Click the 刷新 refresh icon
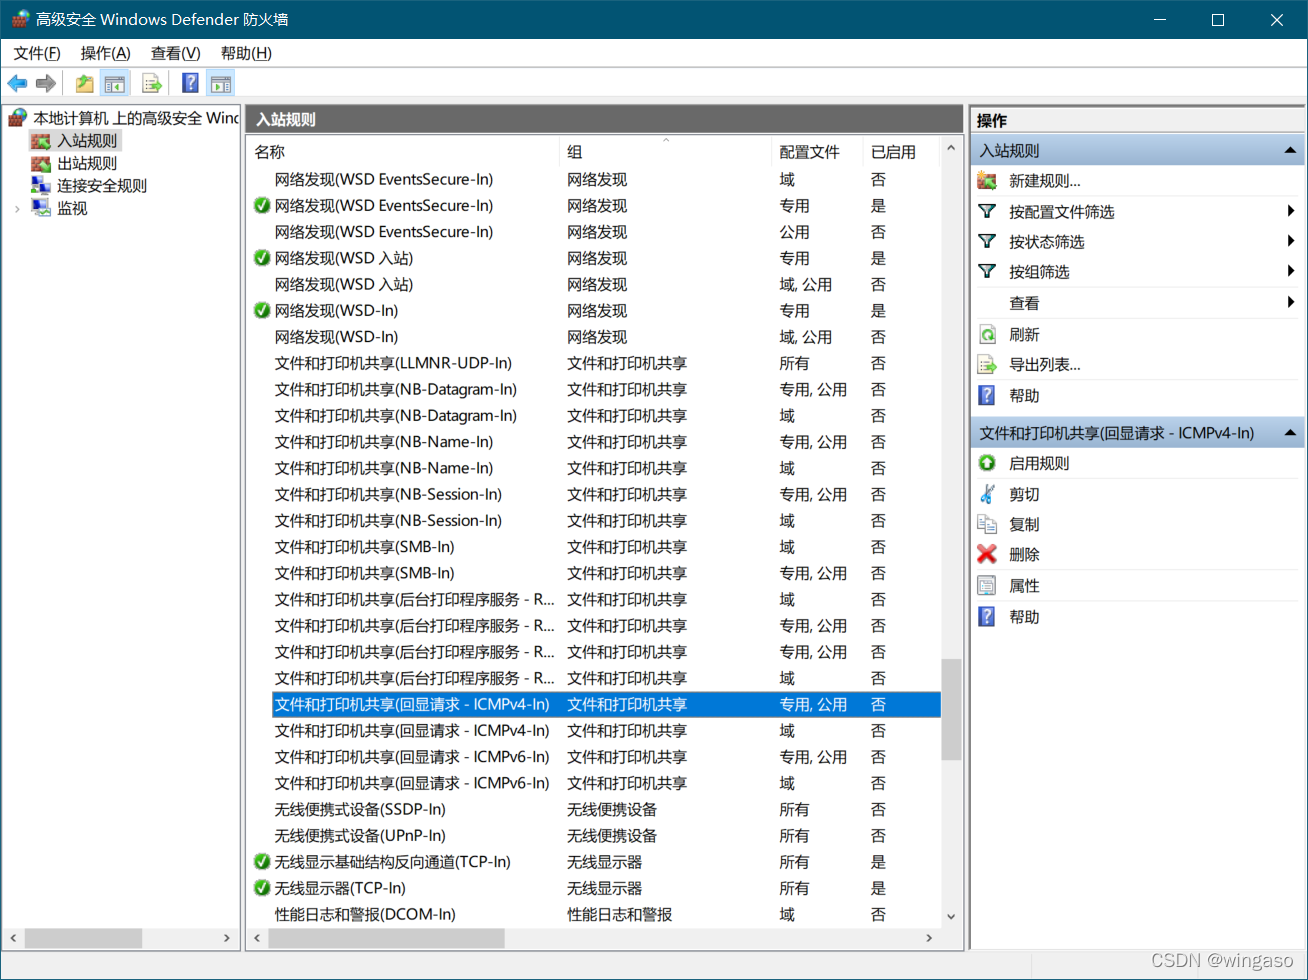 point(987,334)
